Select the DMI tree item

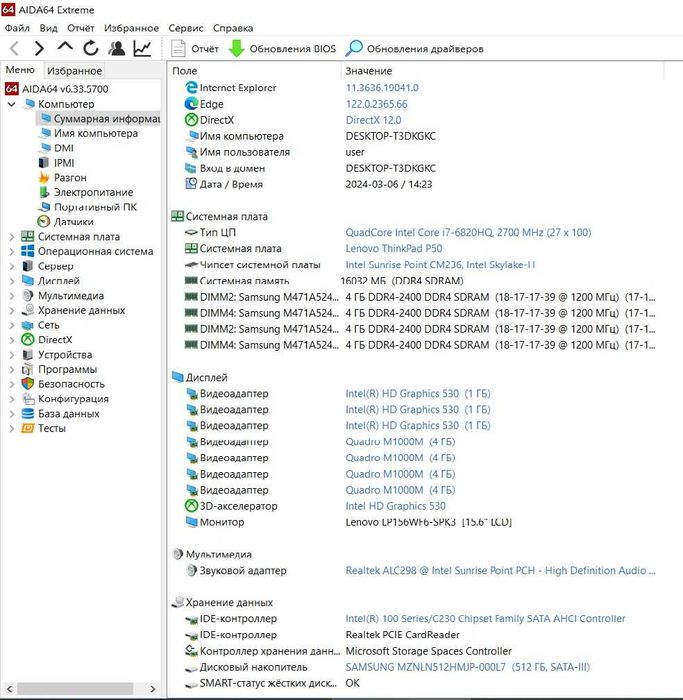(64, 148)
